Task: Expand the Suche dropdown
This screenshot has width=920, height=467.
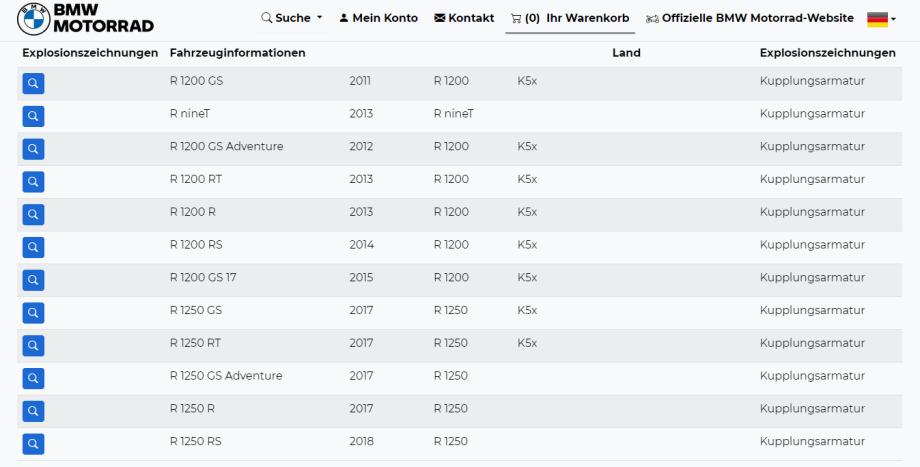Action: [292, 18]
